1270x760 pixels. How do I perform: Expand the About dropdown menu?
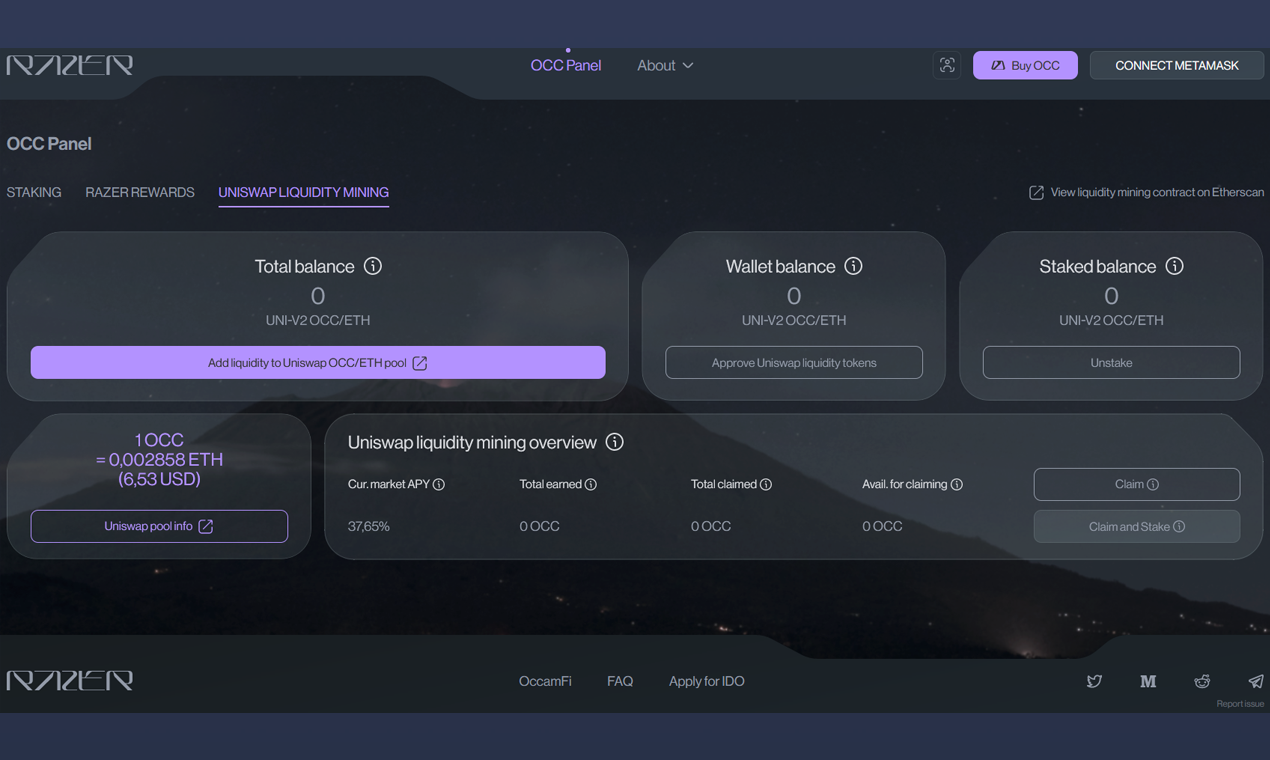pos(664,65)
